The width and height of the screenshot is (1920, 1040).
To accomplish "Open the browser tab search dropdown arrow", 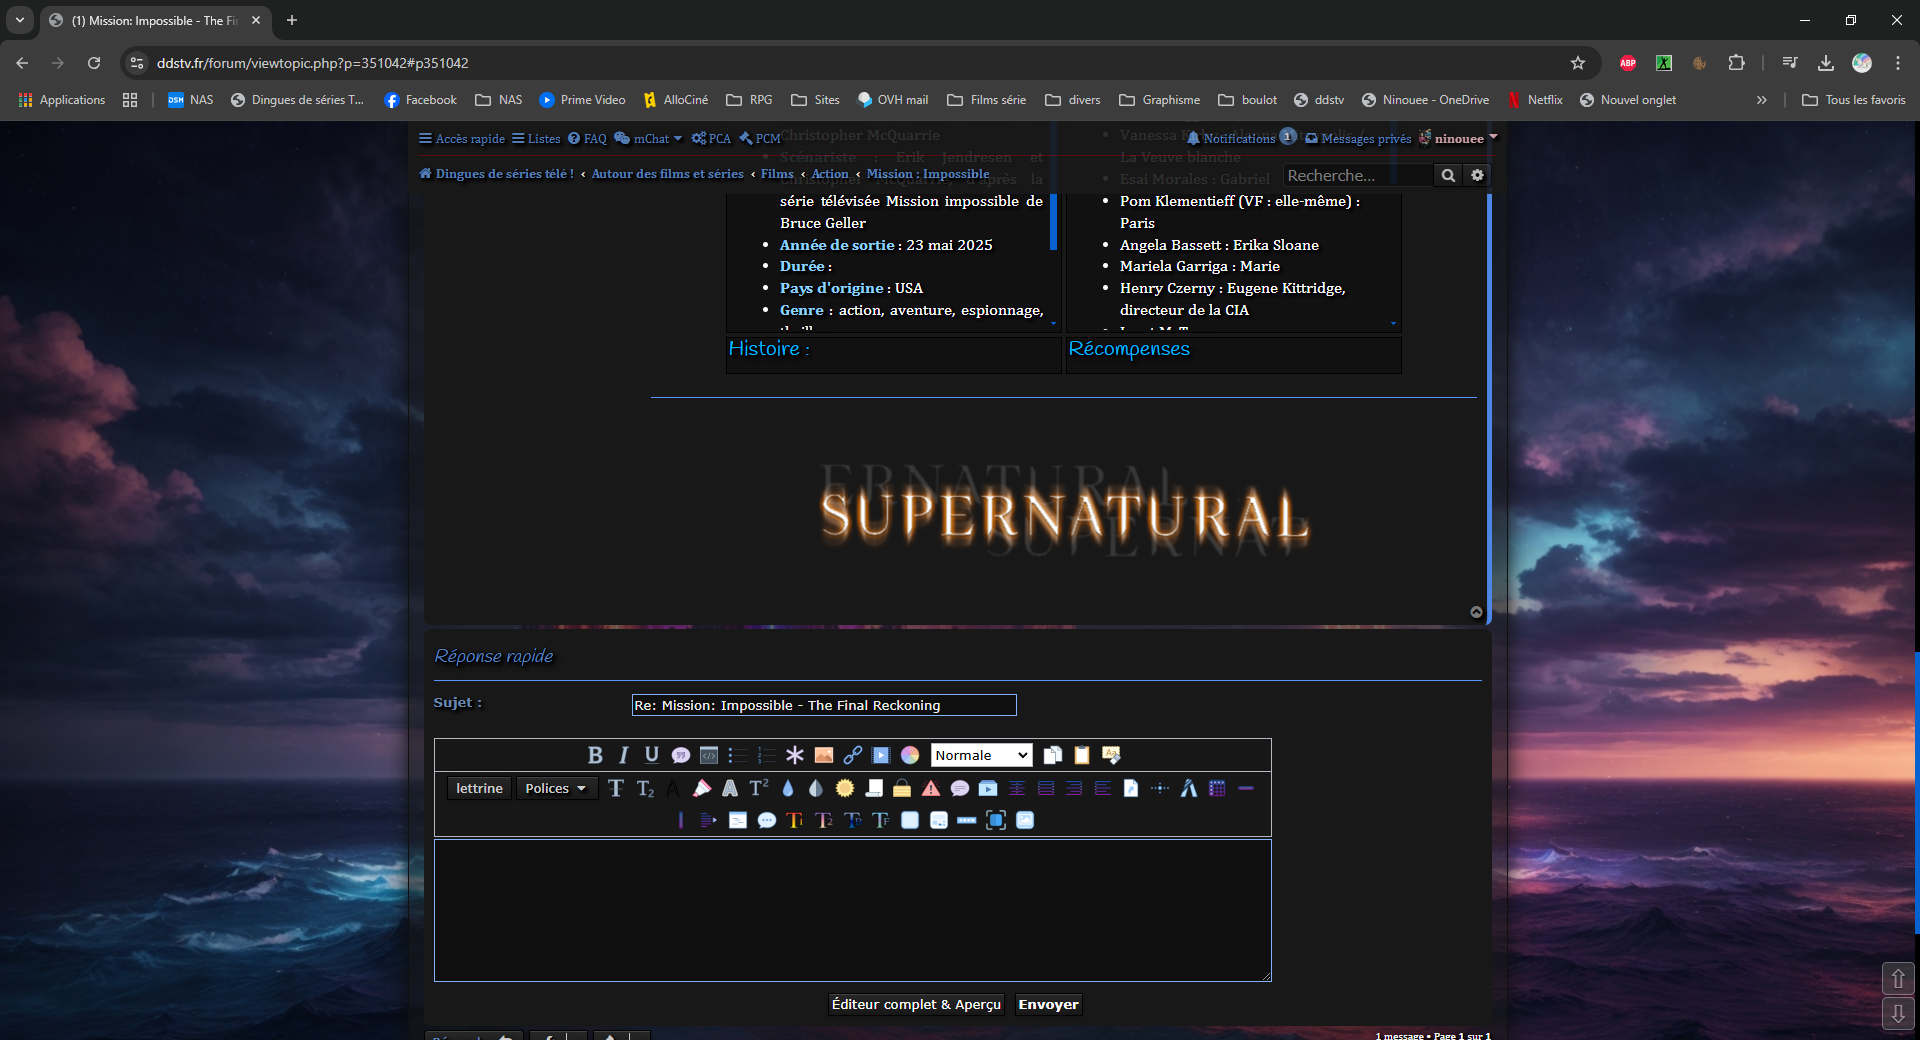I will pos(20,20).
